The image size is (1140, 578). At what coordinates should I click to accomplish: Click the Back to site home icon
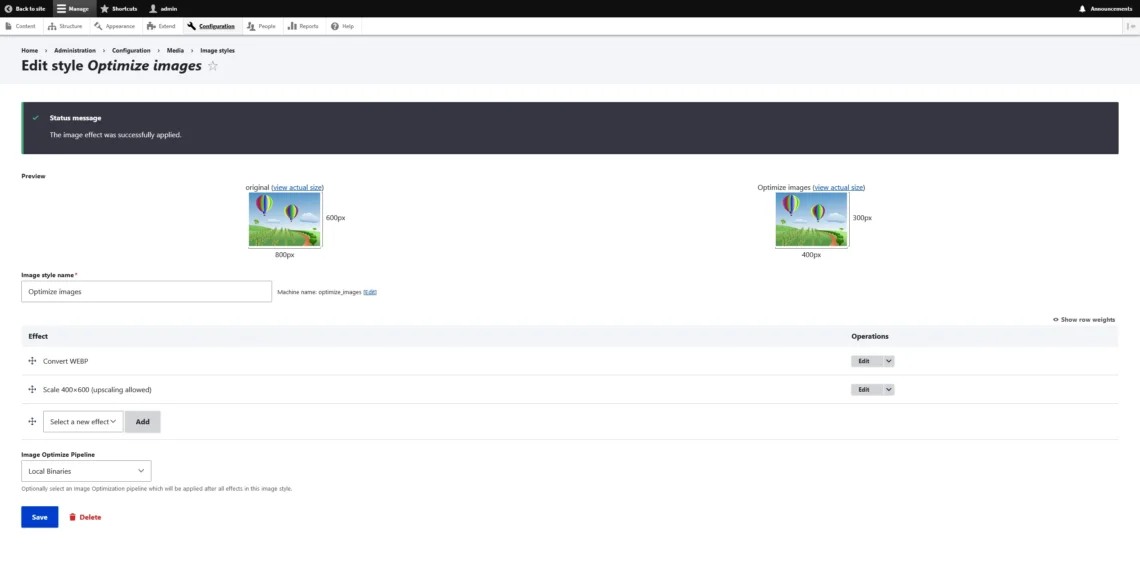click(x=8, y=8)
